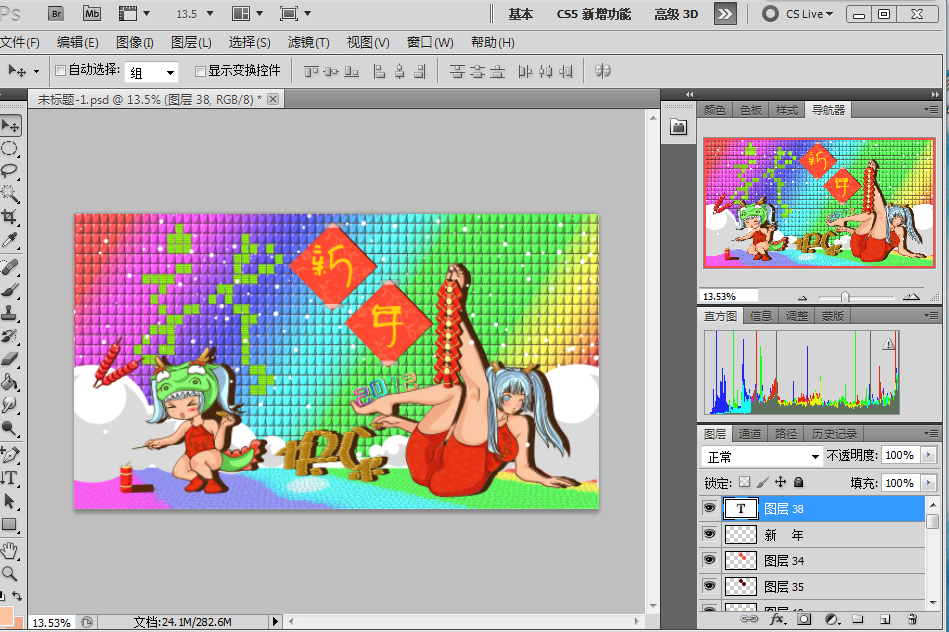Open the 图像(I) menu
Screen dimensions: 949x632
pos(134,42)
